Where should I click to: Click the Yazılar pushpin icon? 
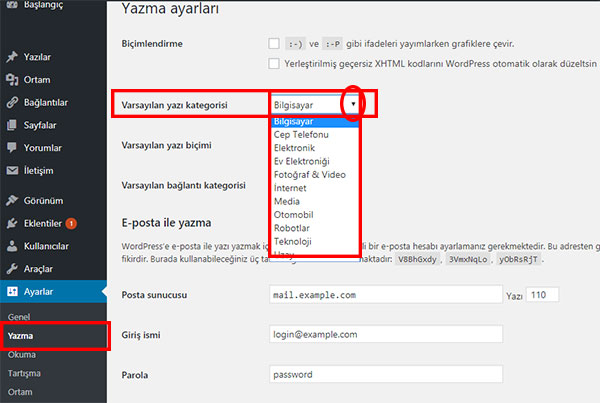12,57
